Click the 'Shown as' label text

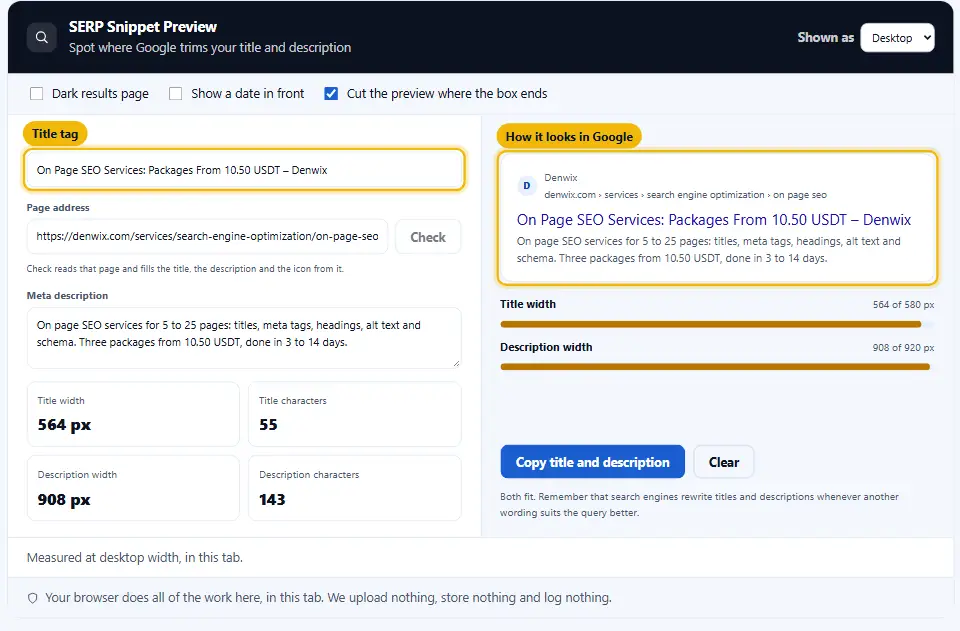coord(825,37)
